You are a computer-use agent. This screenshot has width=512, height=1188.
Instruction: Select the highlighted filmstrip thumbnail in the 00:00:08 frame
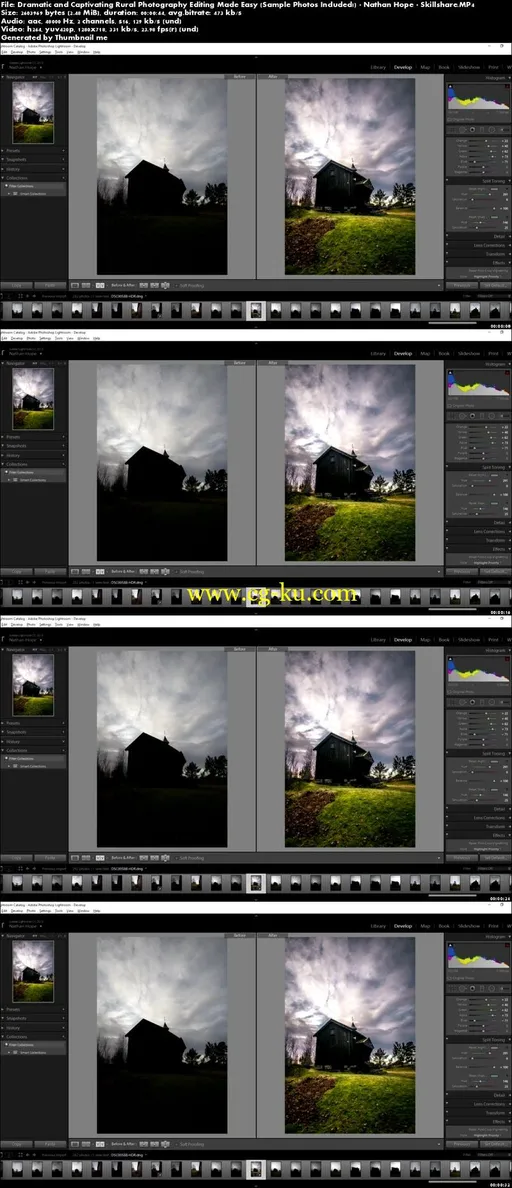[x=255, y=309]
